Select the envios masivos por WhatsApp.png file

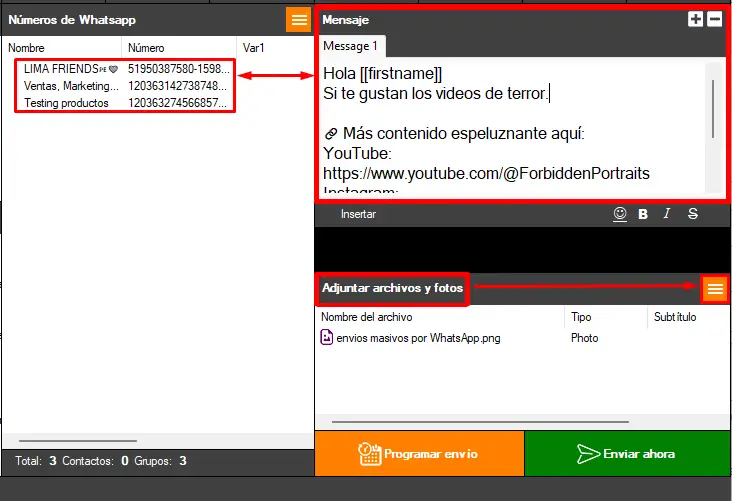418,338
